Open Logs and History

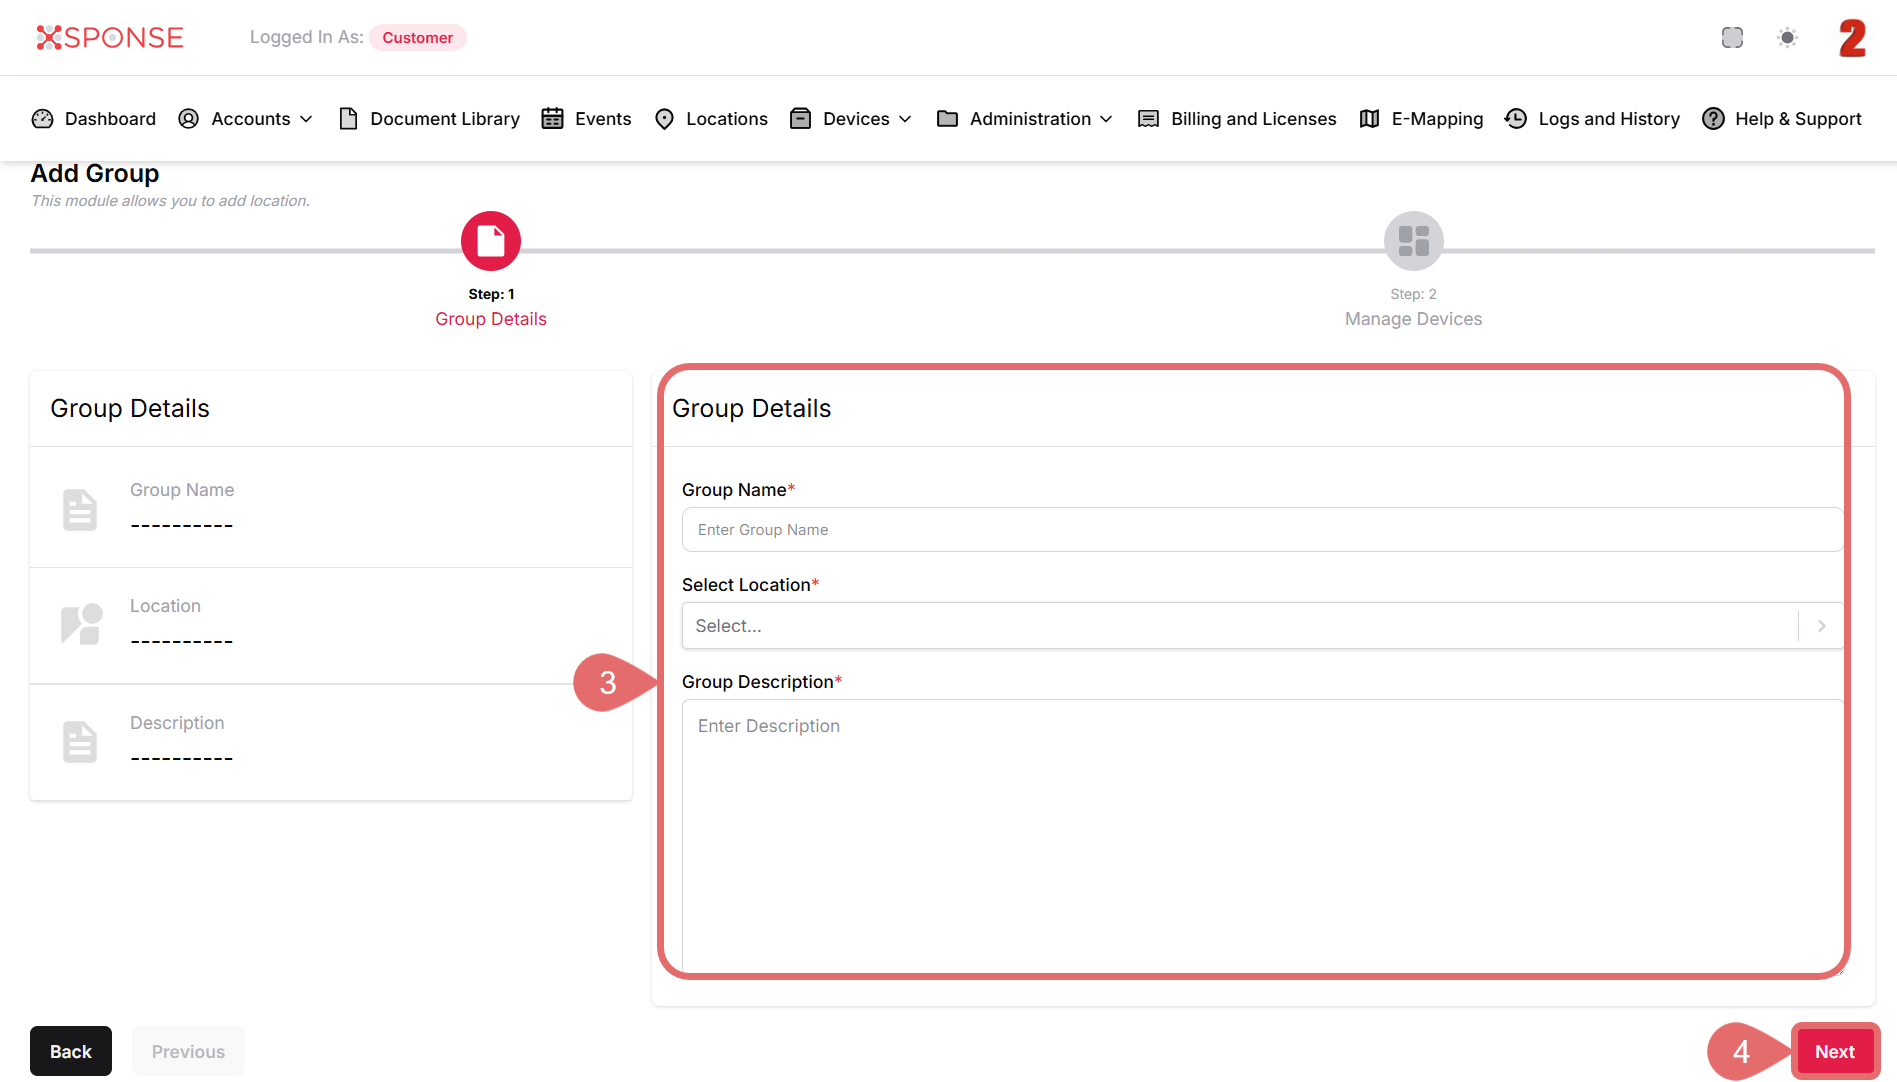pos(1593,119)
